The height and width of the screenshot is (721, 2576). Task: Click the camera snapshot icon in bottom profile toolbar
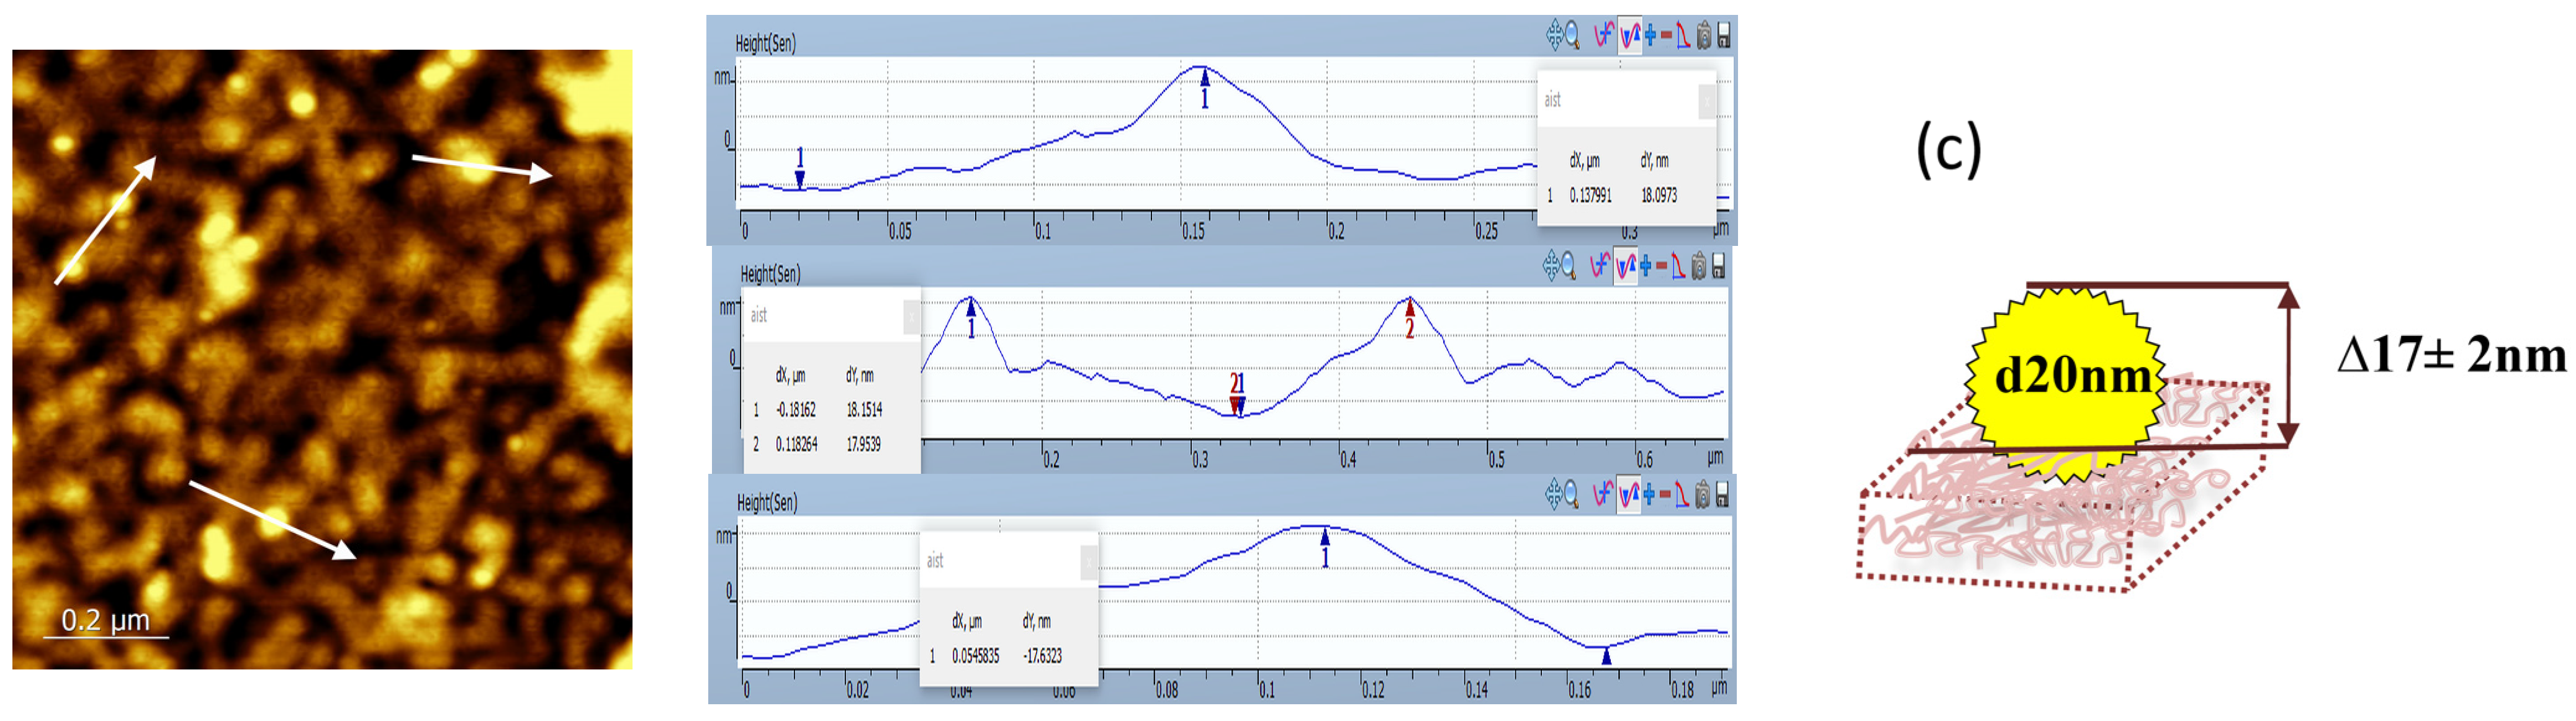tap(1702, 494)
